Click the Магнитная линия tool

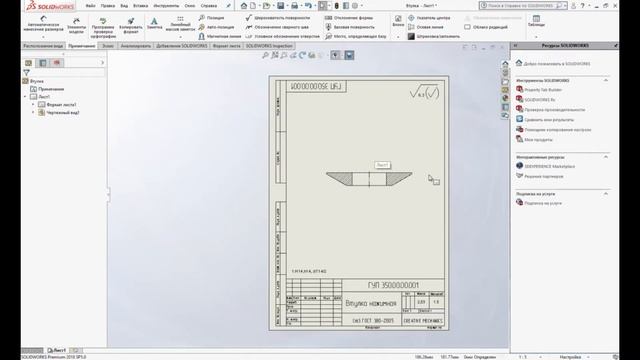coord(220,36)
